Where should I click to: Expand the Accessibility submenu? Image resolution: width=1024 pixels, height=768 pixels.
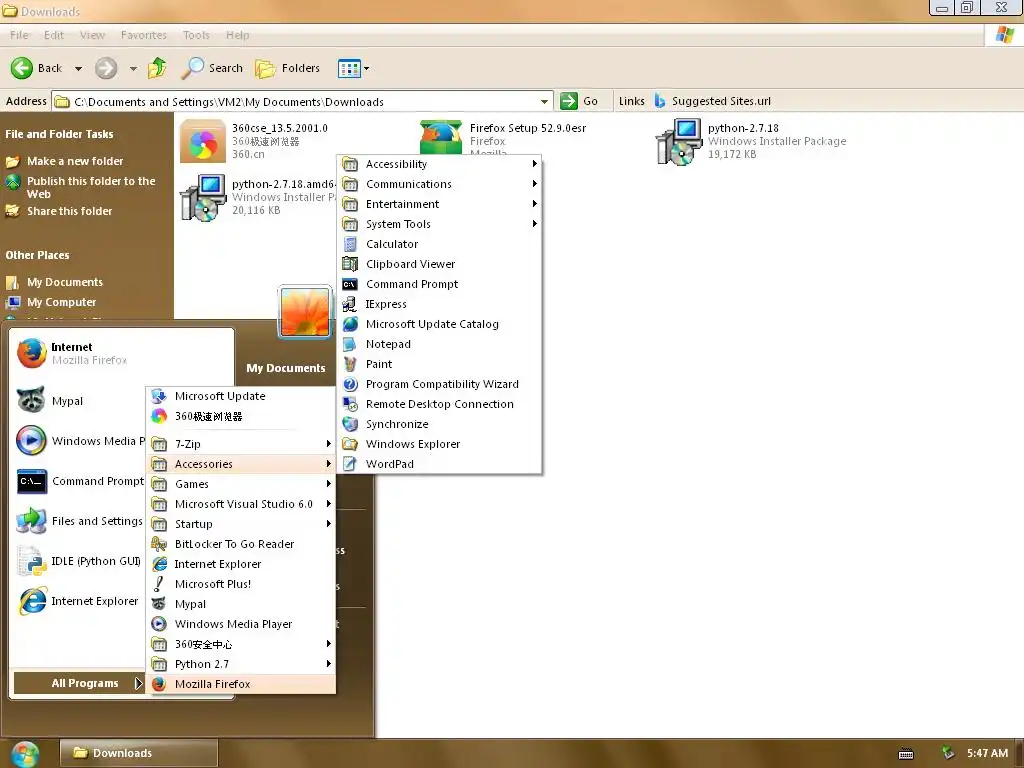tap(439, 164)
